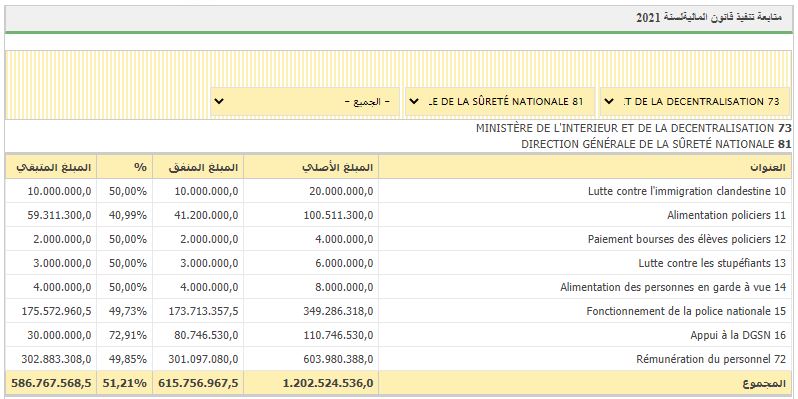Click remaining amount 175.572.960,5

pos(56,311)
